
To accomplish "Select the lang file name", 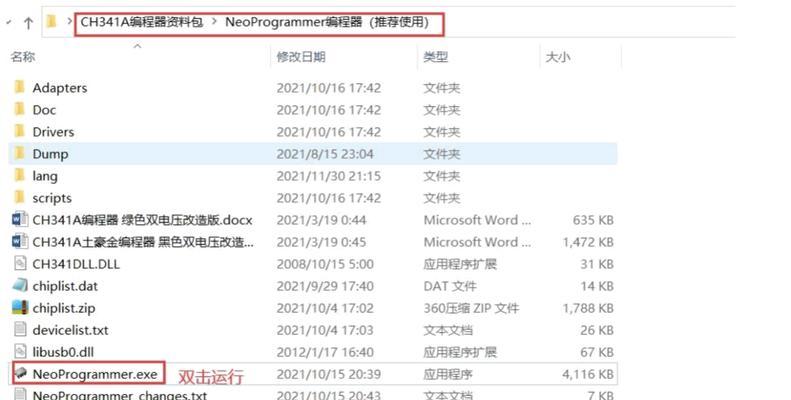I will pos(45,176).
